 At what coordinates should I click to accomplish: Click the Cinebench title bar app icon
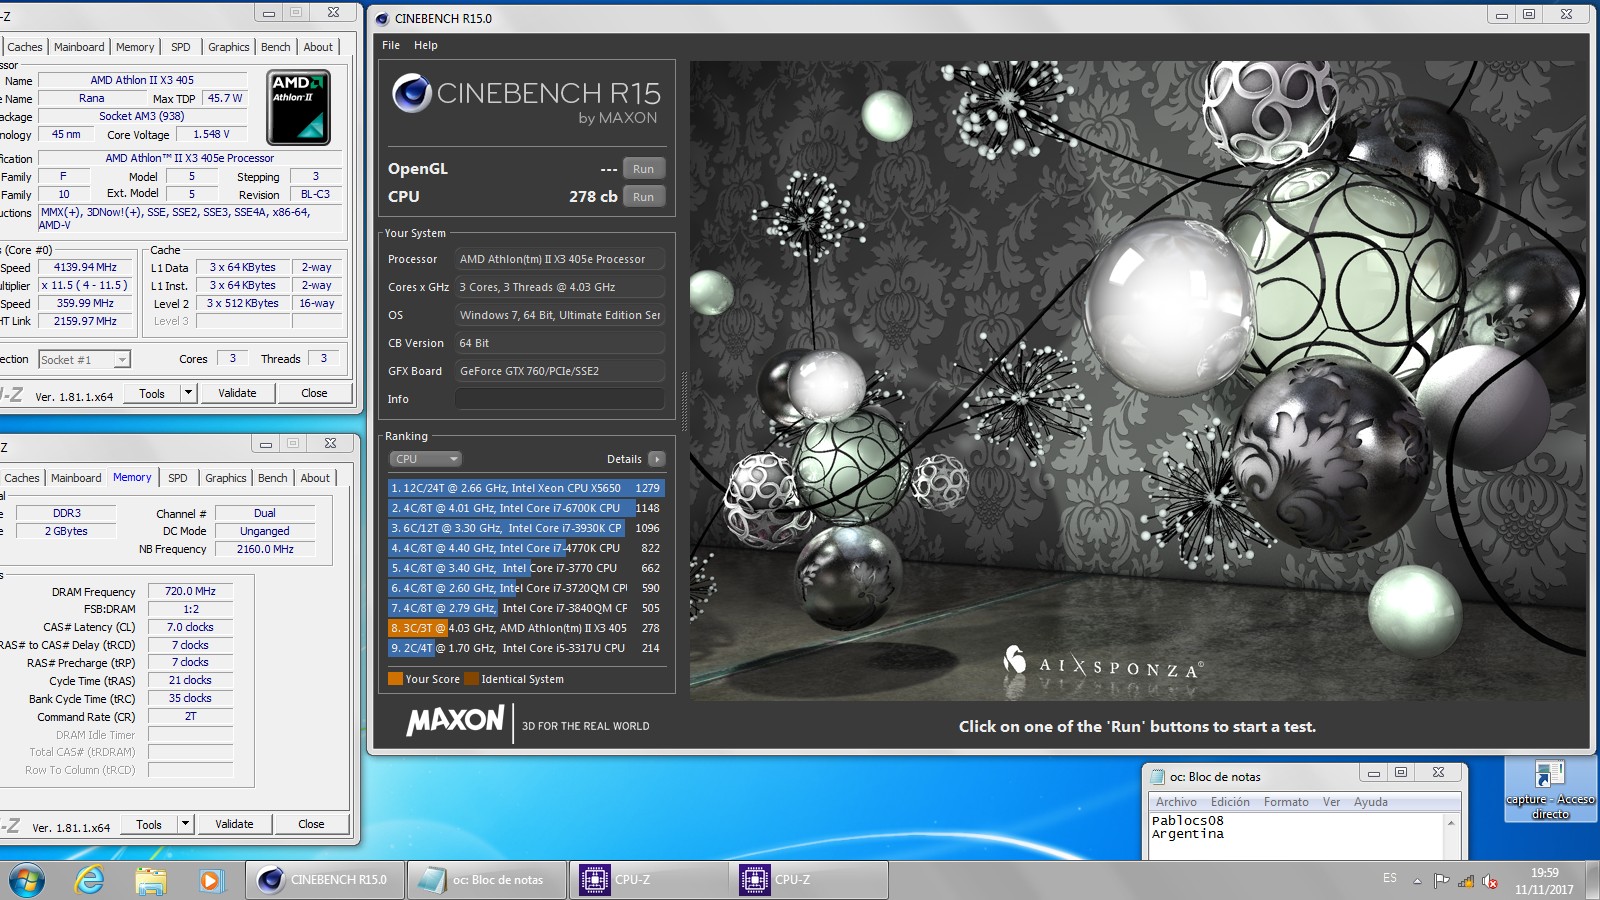(381, 18)
